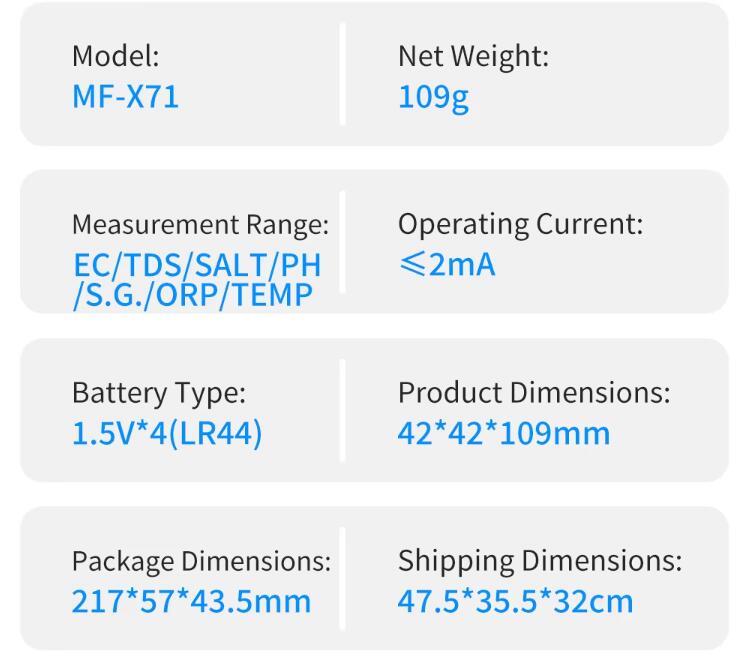Click the "Battery Type:" label
The width and height of the screenshot is (750, 657).
tap(158, 393)
